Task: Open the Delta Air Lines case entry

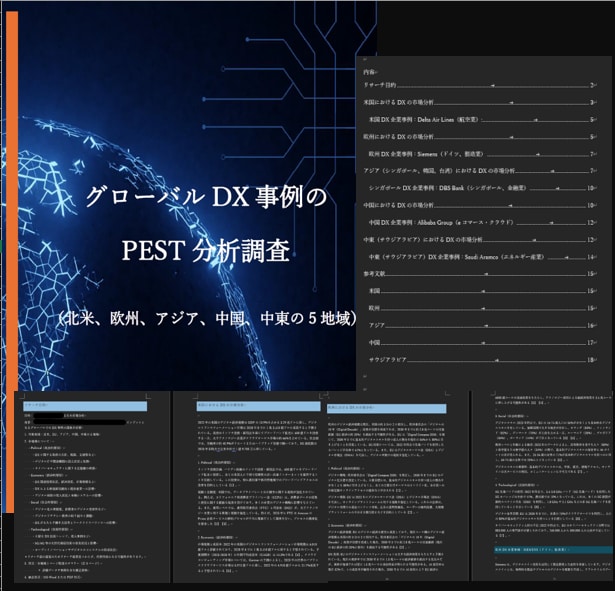Action: [x=482, y=120]
